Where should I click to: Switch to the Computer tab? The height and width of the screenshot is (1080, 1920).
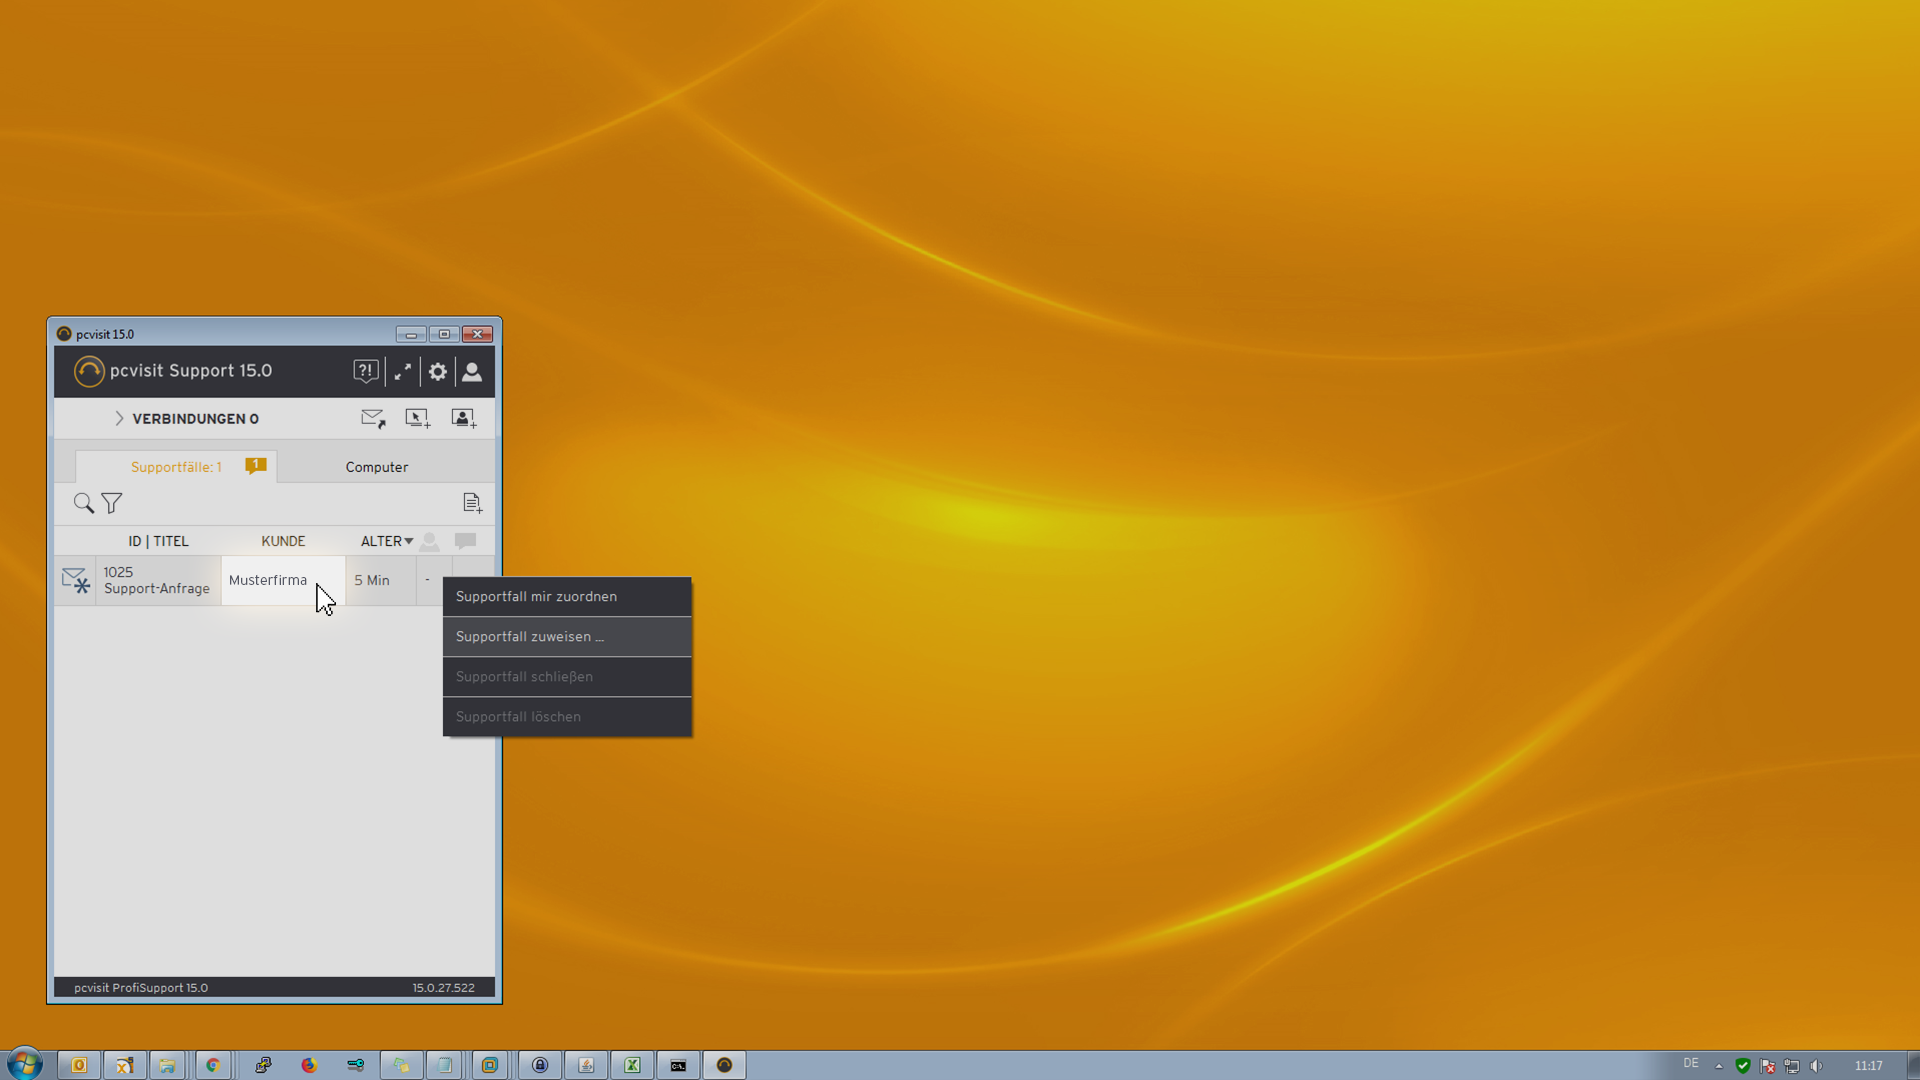[377, 467]
